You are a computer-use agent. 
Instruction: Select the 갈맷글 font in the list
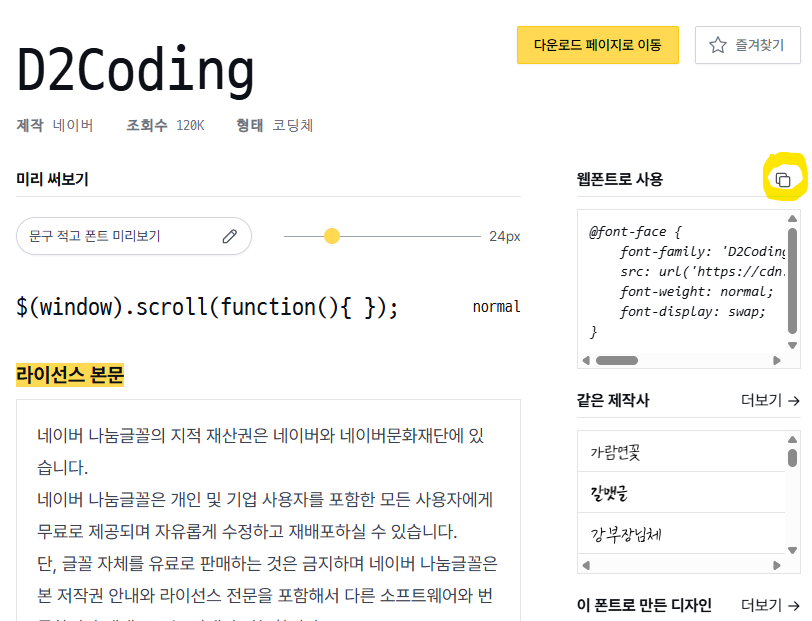(x=682, y=492)
